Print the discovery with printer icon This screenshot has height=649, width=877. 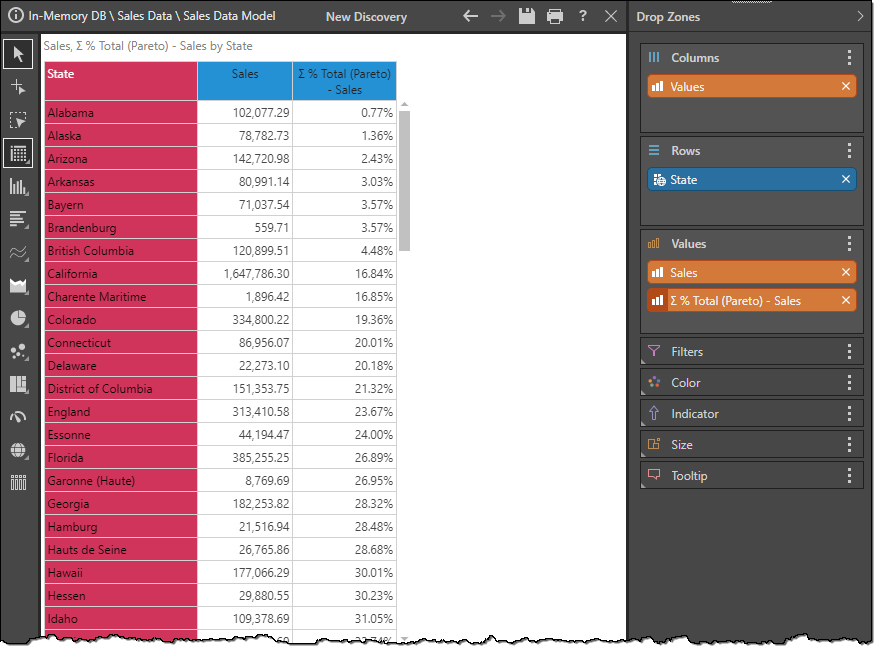(x=555, y=17)
